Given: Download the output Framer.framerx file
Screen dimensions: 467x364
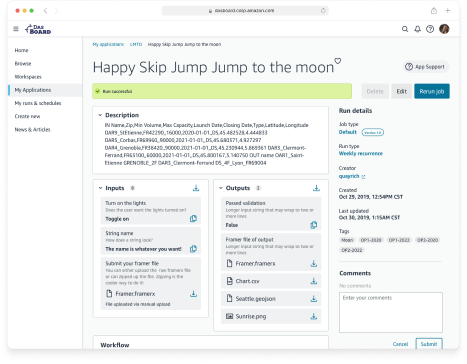Looking at the screenshot, I should coord(314,264).
